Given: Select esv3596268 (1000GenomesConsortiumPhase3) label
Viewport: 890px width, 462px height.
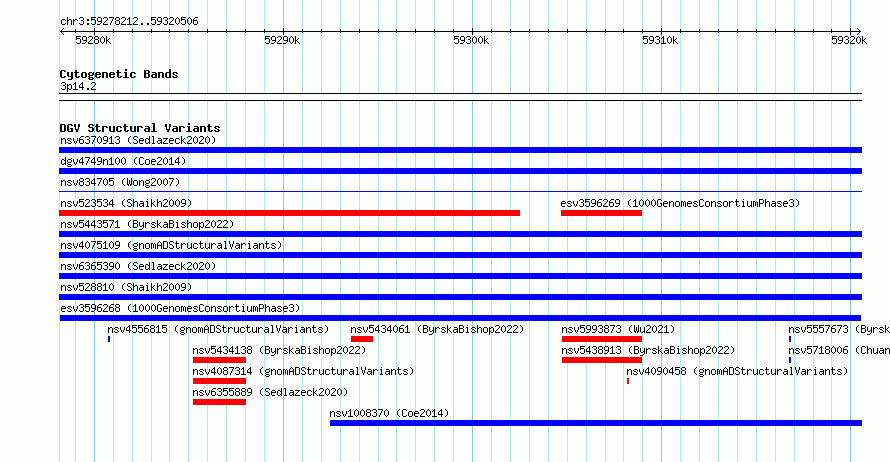Looking at the screenshot, I should [x=180, y=308].
